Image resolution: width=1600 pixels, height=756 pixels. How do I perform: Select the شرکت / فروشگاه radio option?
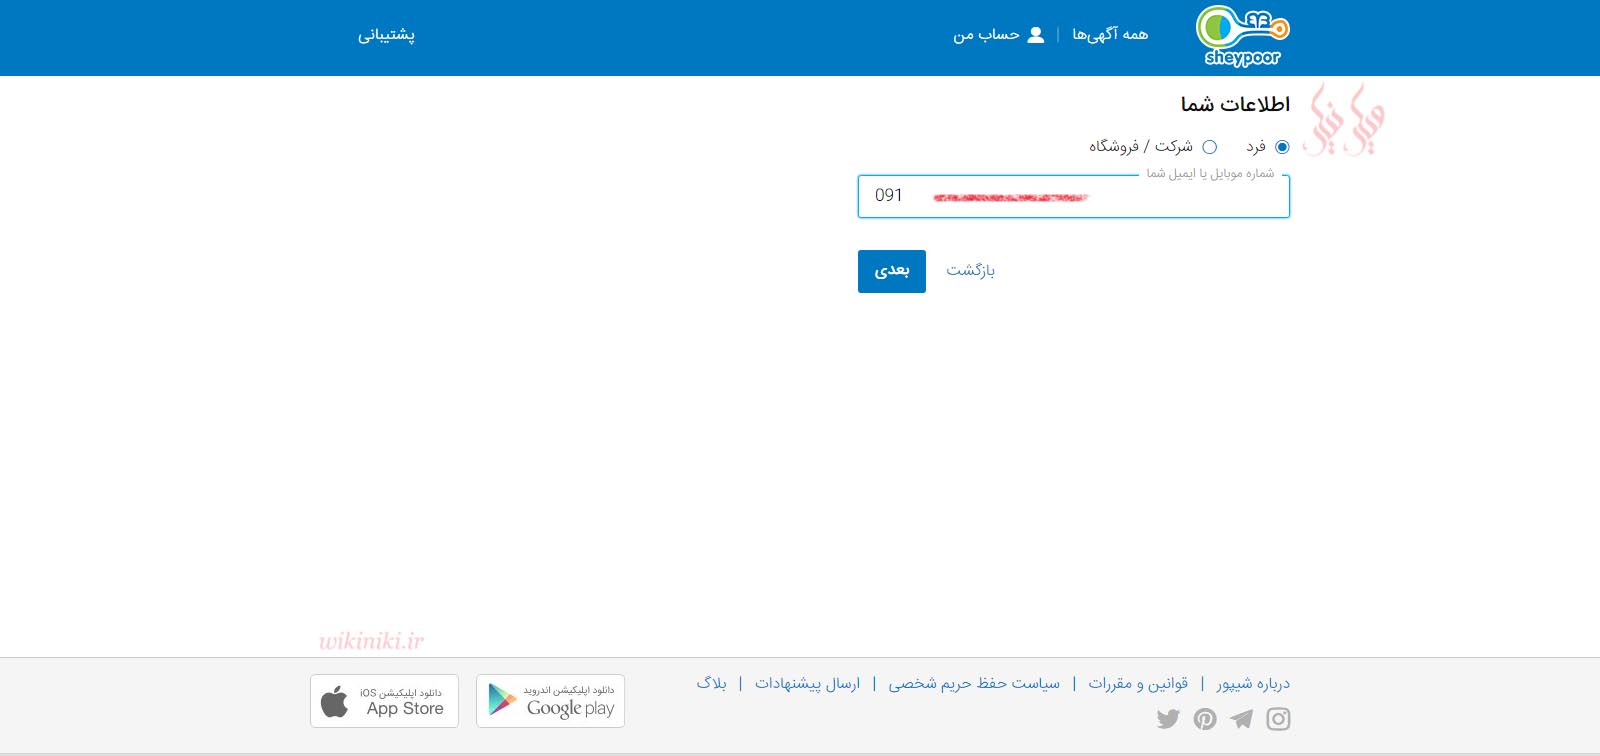coord(1209,147)
